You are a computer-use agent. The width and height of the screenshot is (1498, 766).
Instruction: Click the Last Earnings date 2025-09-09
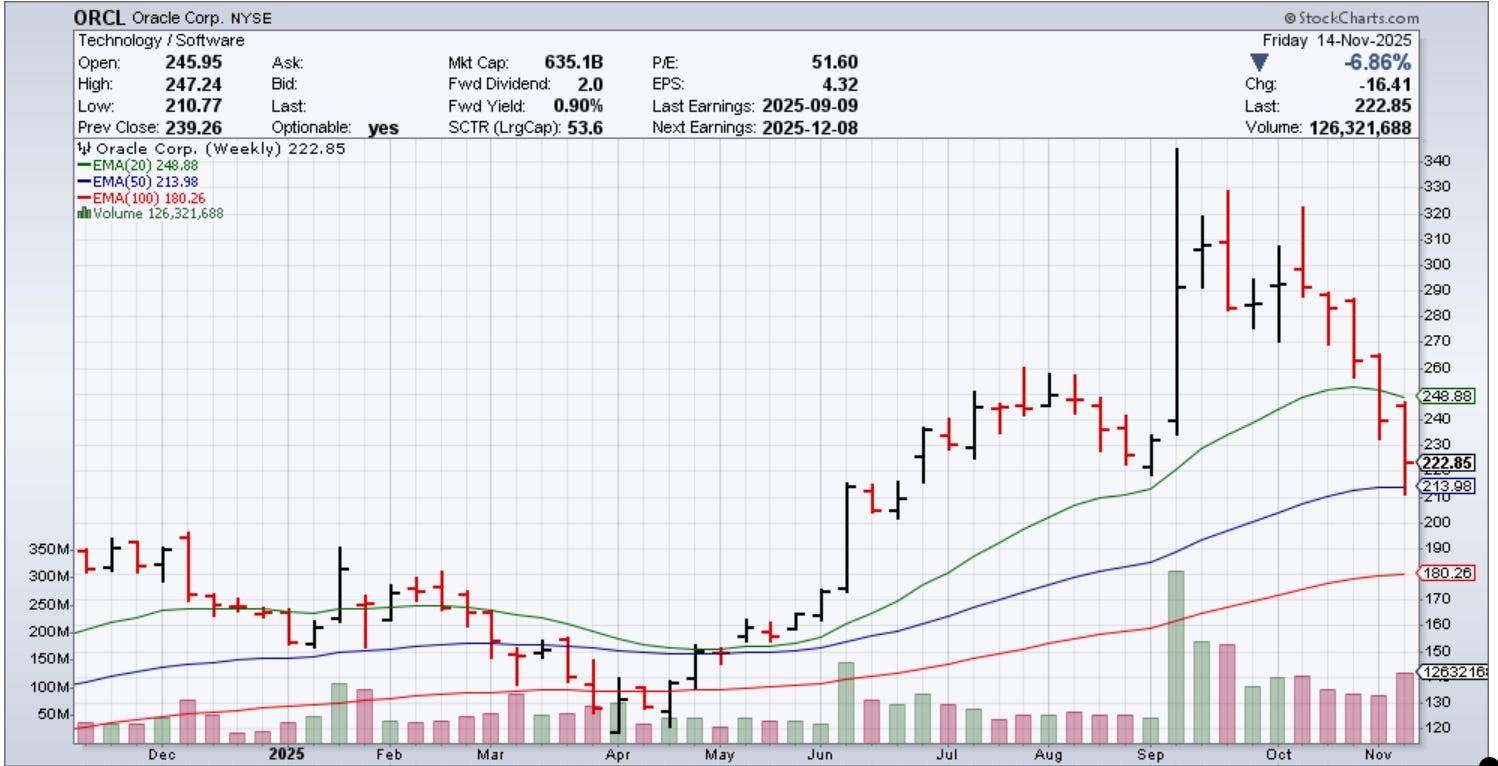810,106
